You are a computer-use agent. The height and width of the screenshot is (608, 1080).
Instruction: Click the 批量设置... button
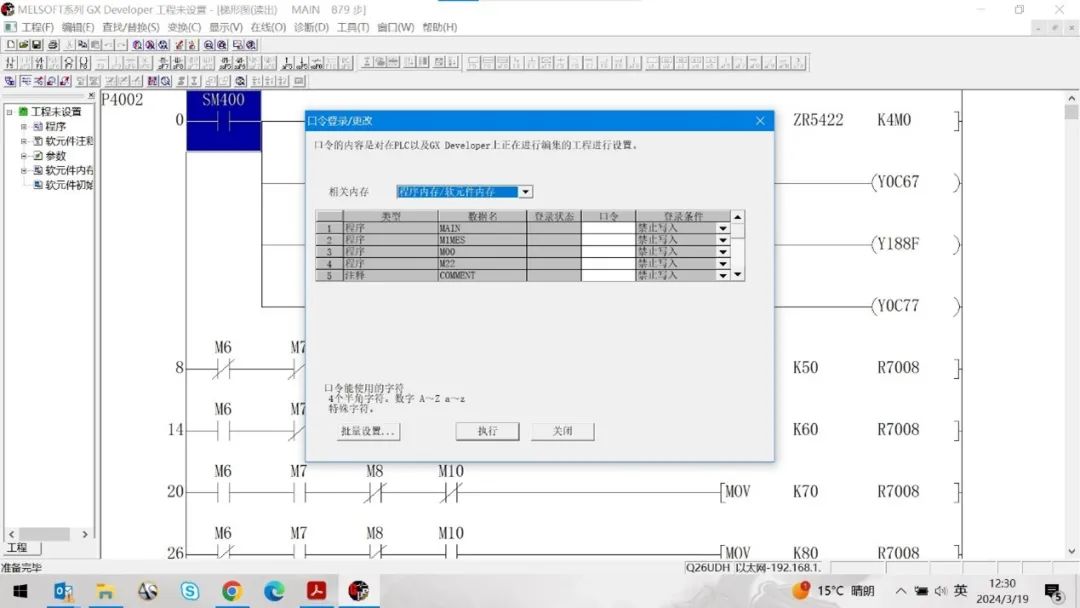pyautogui.click(x=369, y=431)
